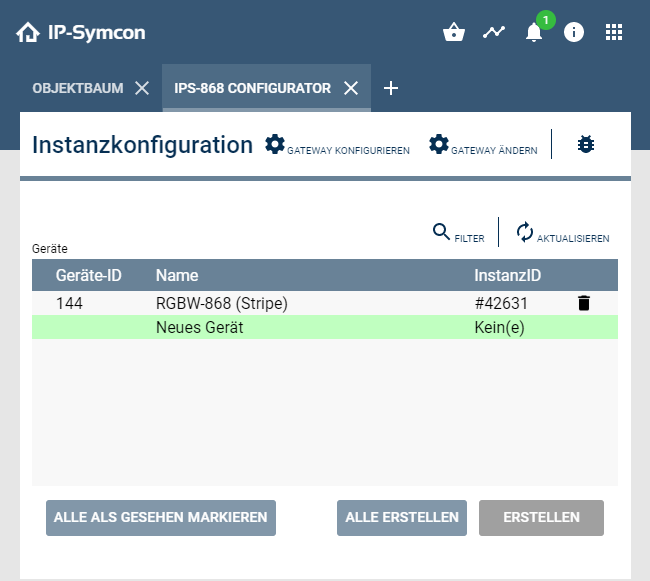Switch to the Objektbaum tab
This screenshot has height=581, width=650.
78,88
